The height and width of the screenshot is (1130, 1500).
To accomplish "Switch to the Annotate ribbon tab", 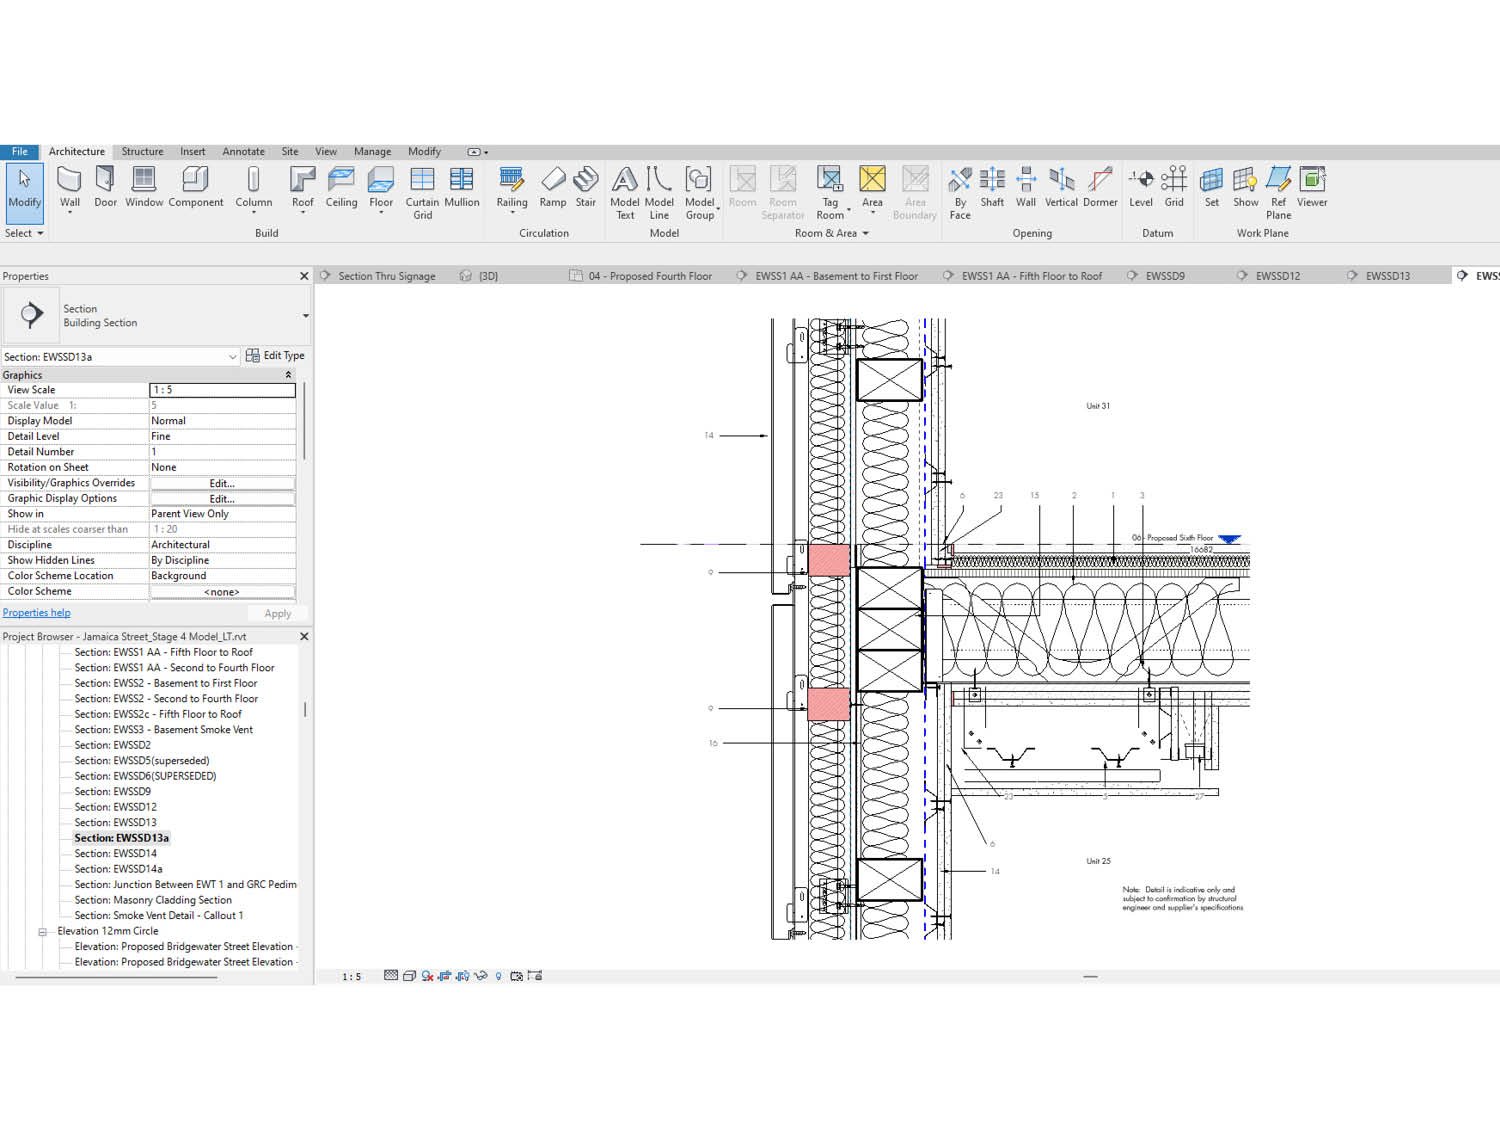I will coord(243,151).
